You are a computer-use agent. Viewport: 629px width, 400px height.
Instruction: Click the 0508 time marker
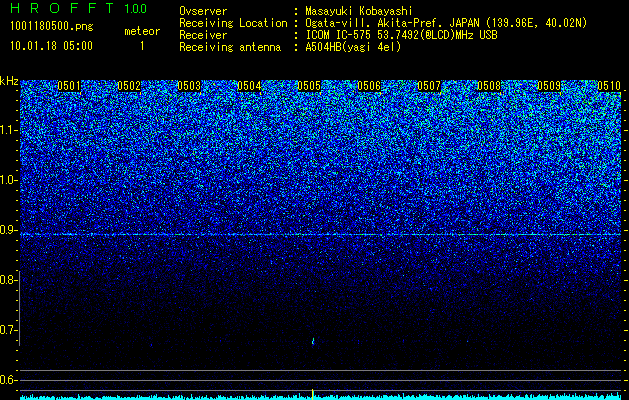point(489,86)
